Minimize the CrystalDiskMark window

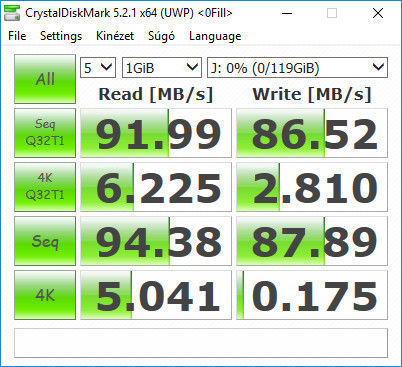coord(287,13)
